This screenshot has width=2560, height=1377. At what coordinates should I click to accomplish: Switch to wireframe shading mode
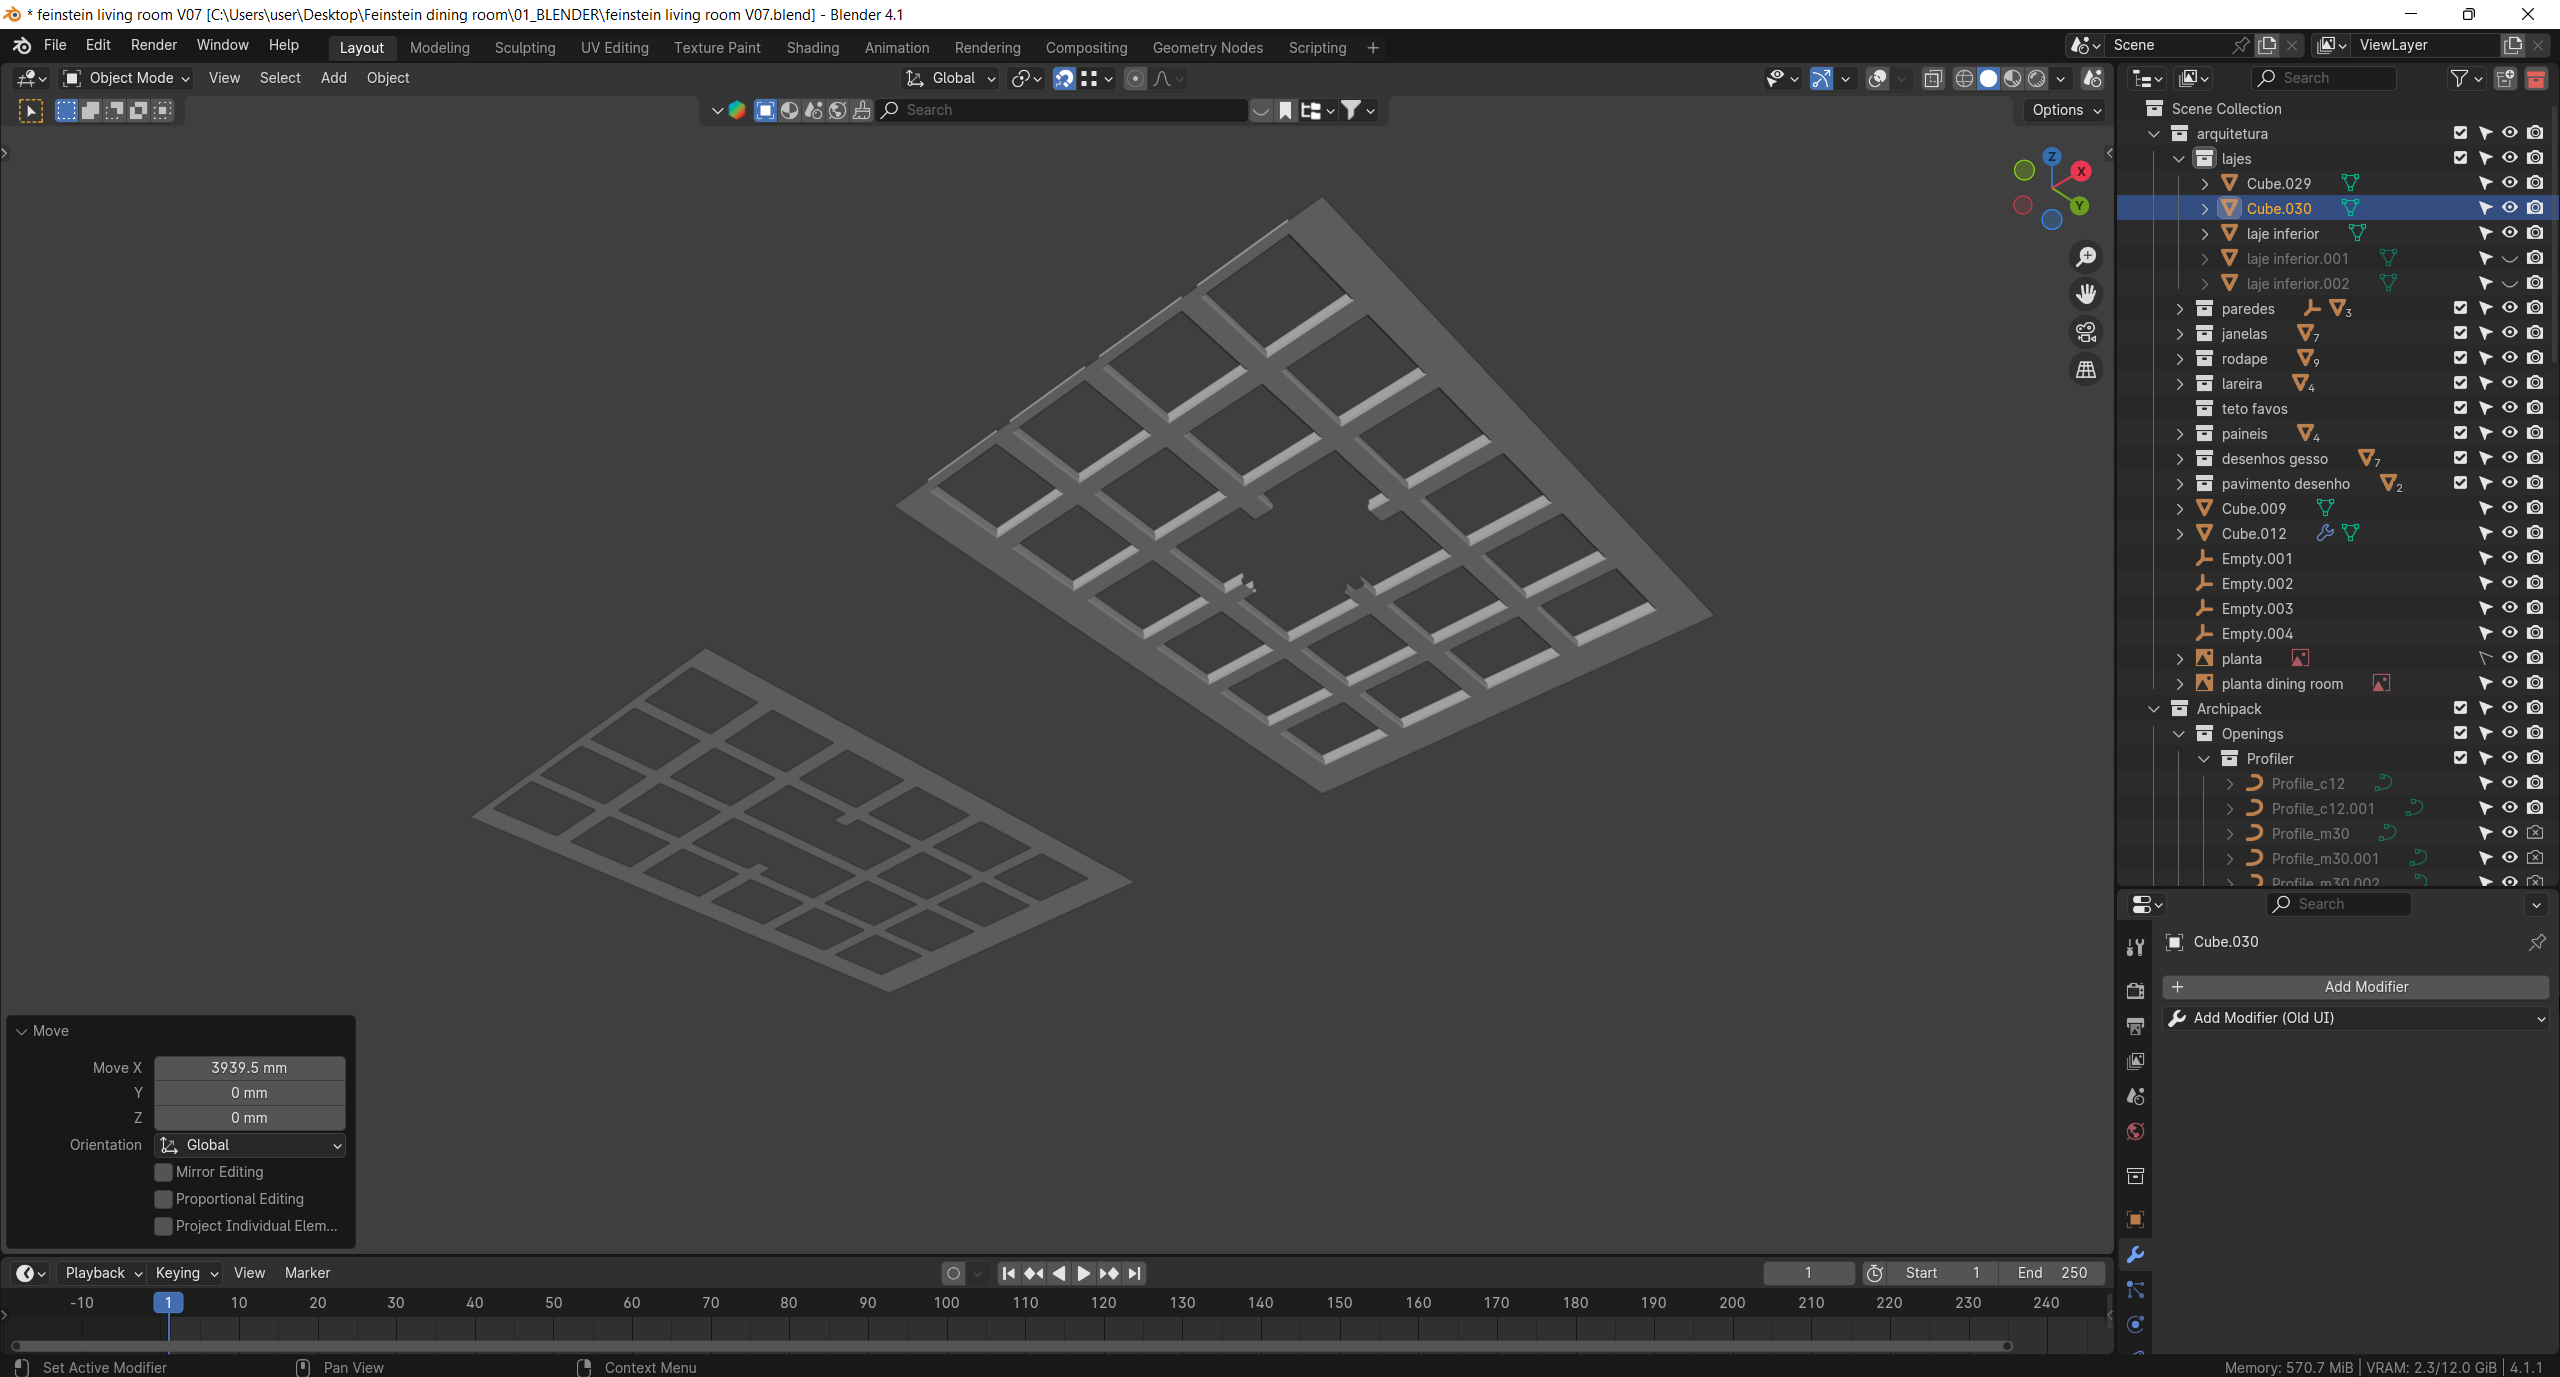pos(1964,78)
